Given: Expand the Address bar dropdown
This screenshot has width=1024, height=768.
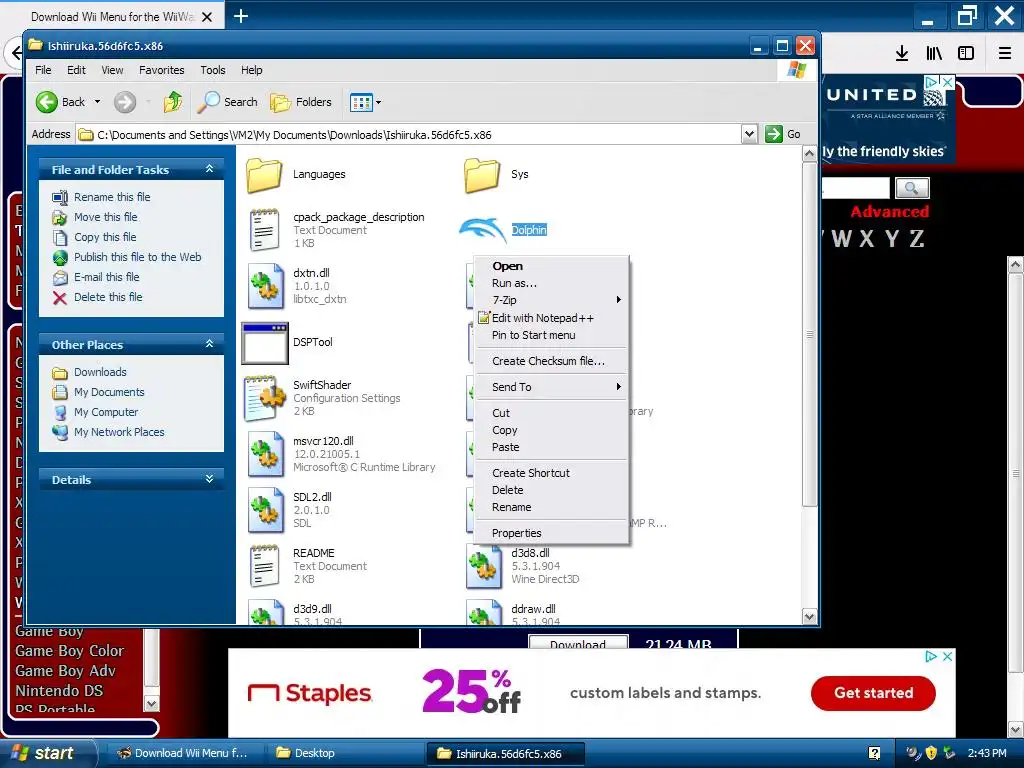Looking at the screenshot, I should 749,135.
